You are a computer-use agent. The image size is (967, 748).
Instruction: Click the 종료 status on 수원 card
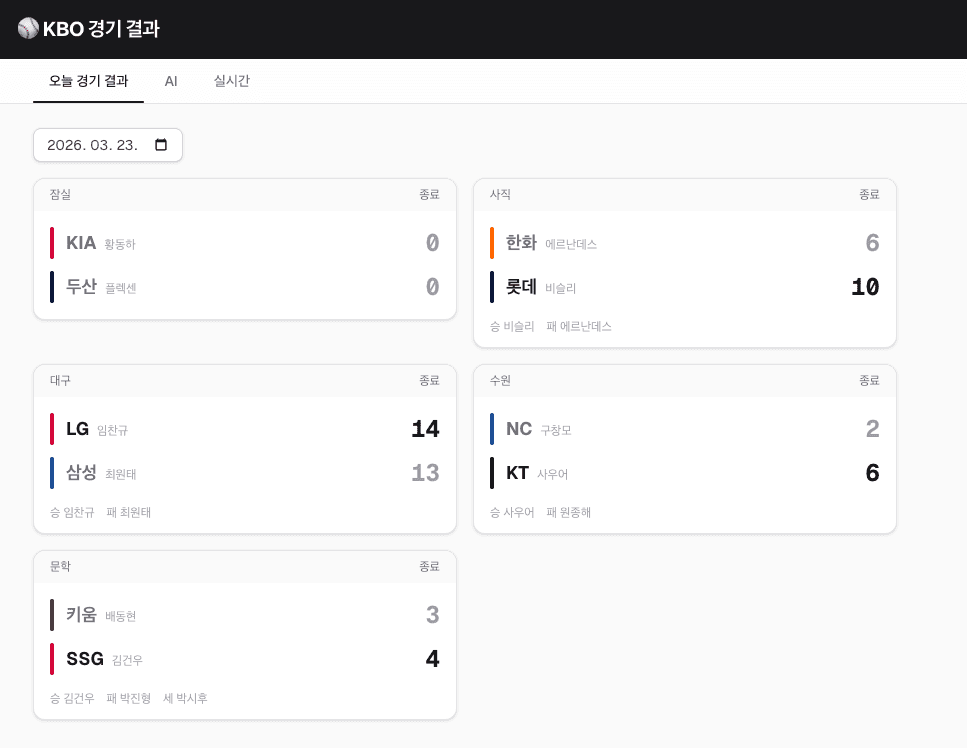click(x=869, y=381)
